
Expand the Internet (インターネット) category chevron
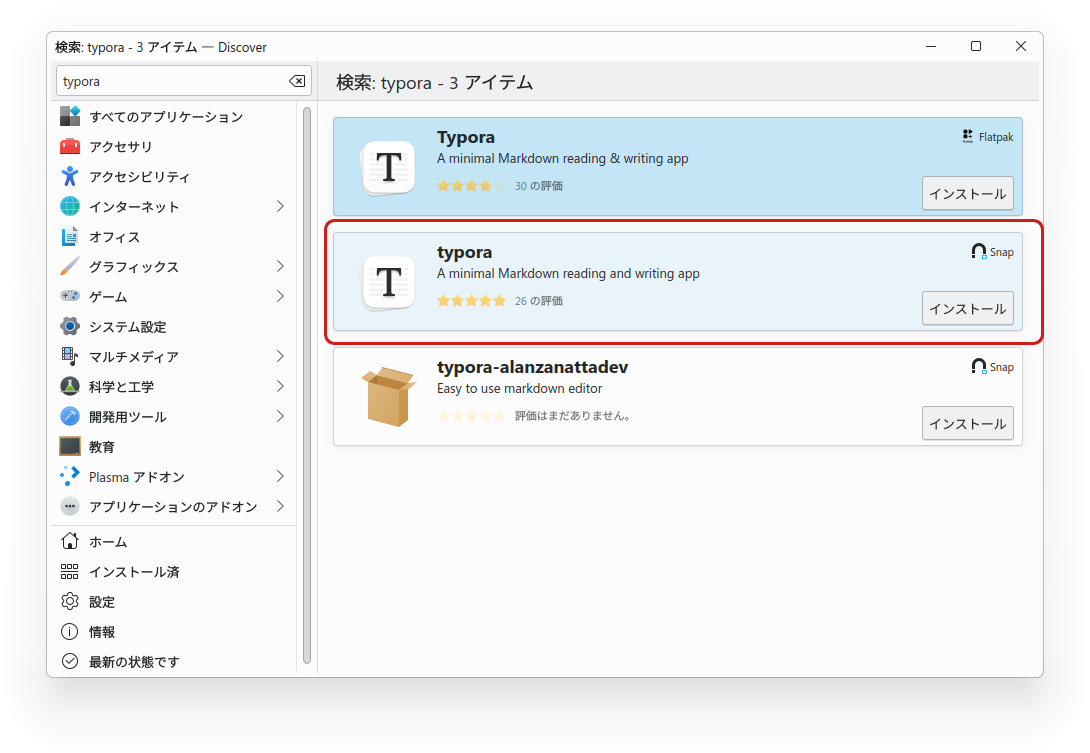[280, 207]
